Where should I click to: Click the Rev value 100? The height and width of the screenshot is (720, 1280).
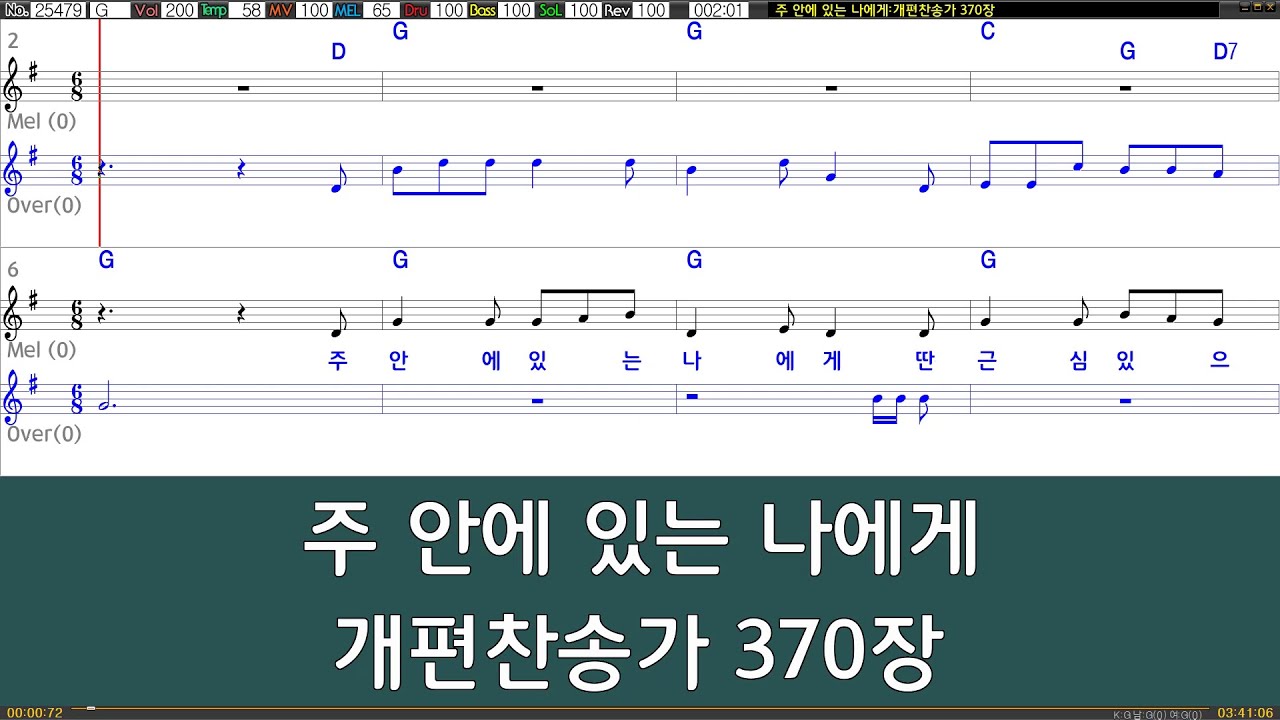point(650,10)
